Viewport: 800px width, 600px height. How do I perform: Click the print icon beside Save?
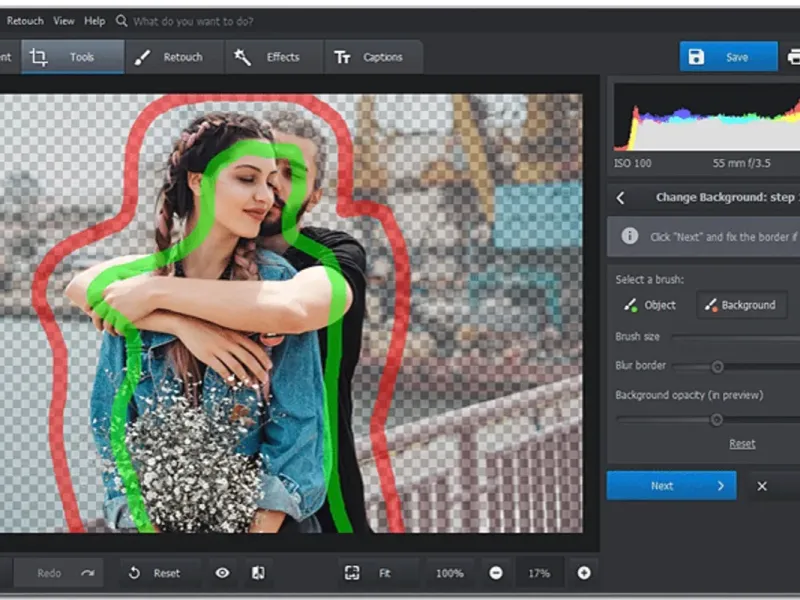tap(793, 57)
